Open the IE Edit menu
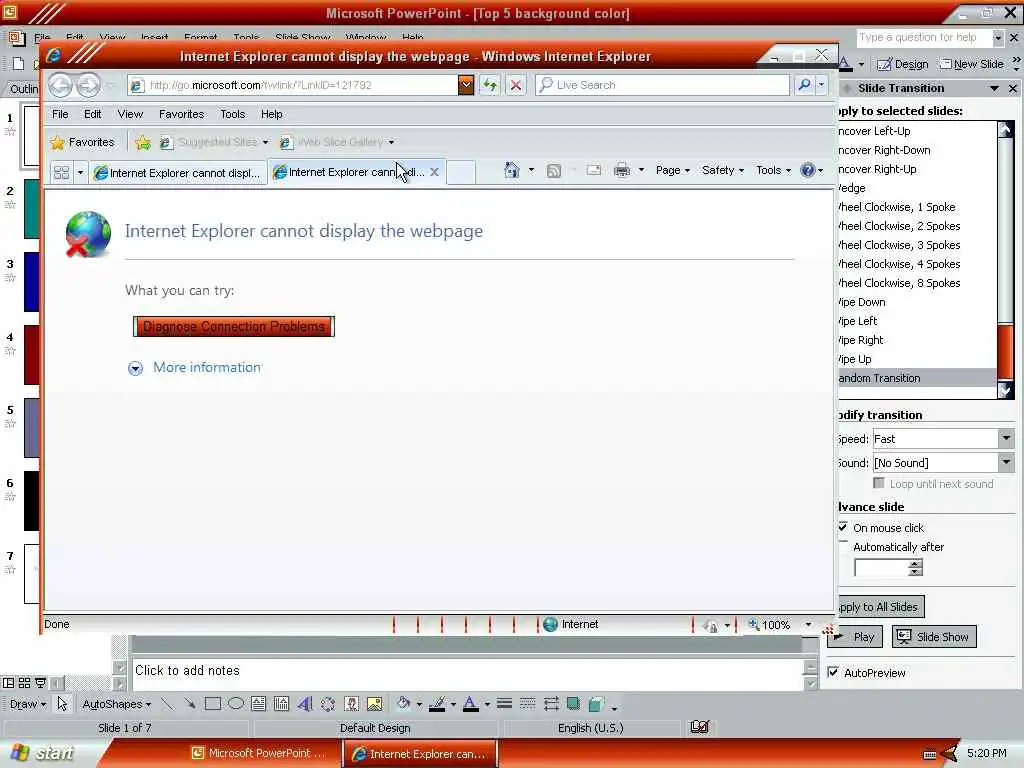The height and width of the screenshot is (768, 1024). click(x=93, y=114)
